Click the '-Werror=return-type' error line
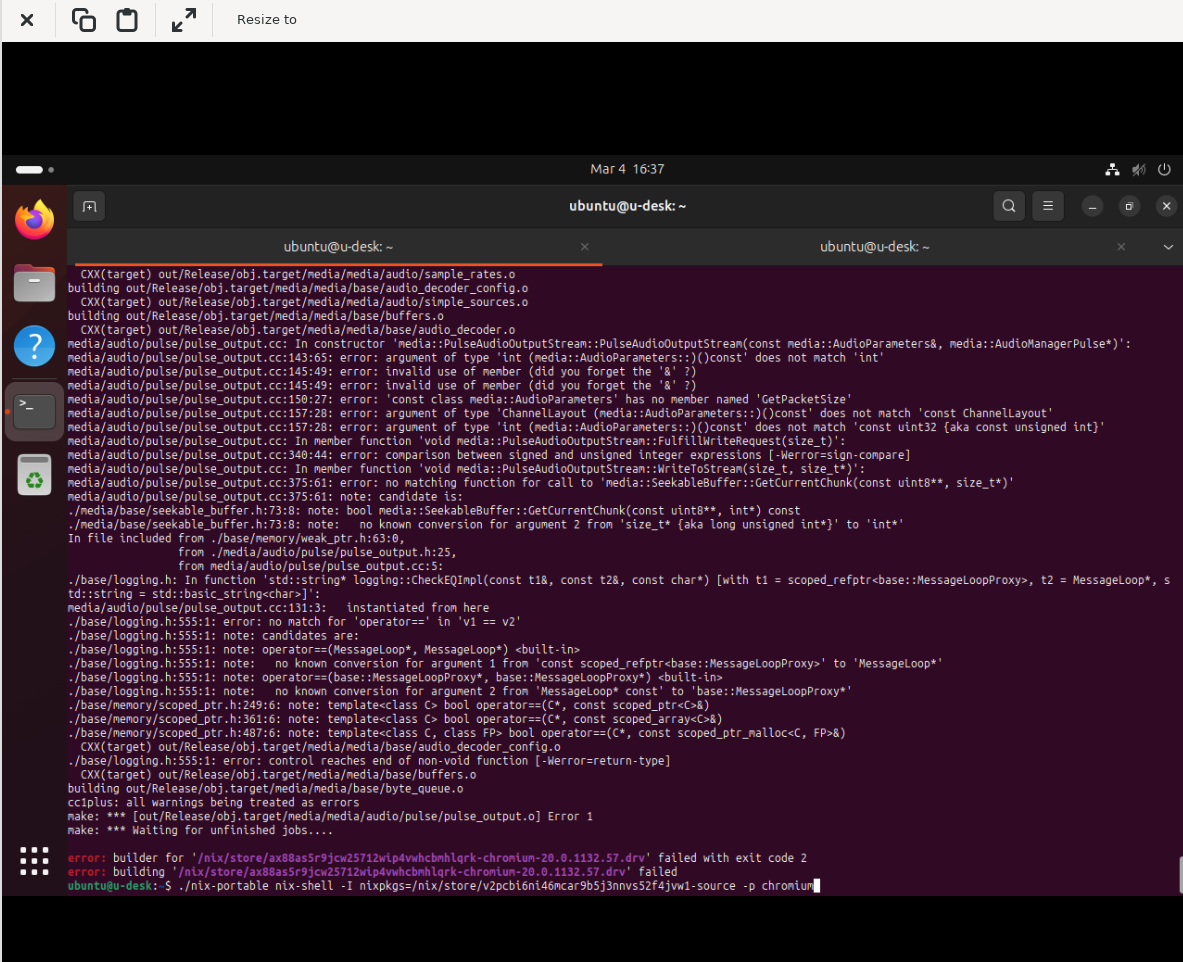The image size is (1183, 962). point(369,761)
